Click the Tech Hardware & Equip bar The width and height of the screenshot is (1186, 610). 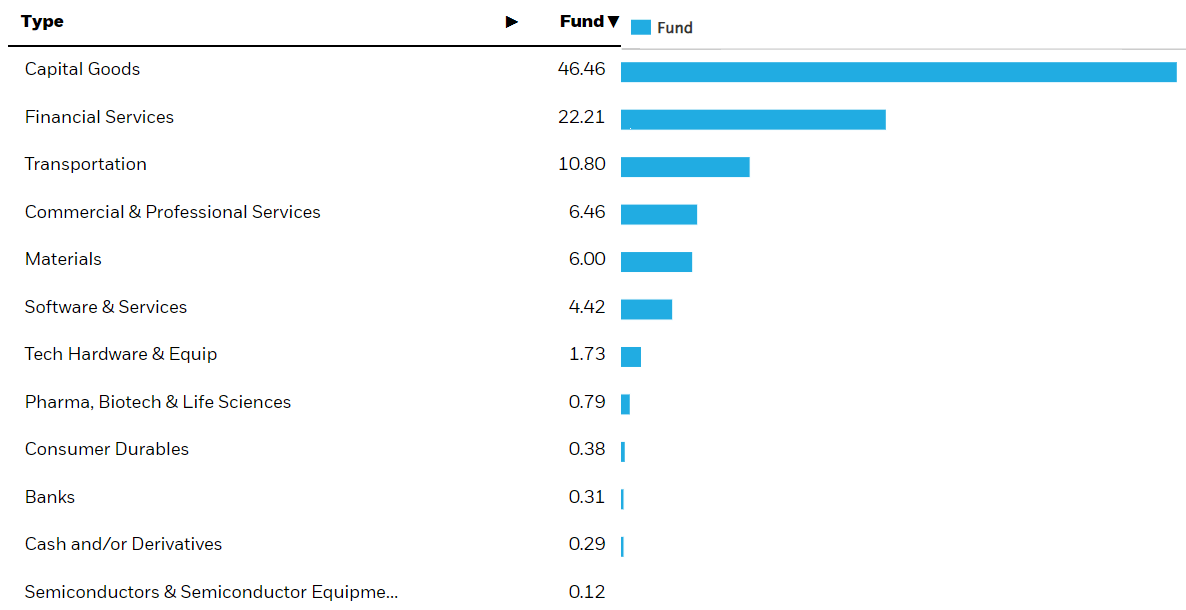pos(630,355)
